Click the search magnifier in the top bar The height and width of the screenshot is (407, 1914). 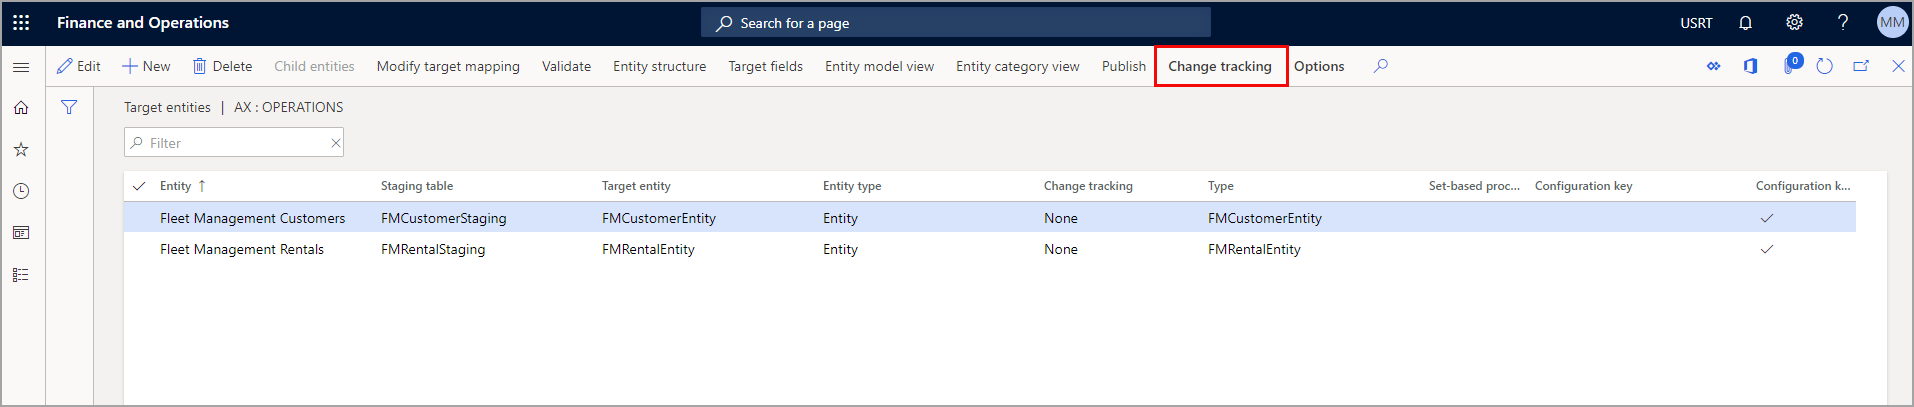[724, 23]
